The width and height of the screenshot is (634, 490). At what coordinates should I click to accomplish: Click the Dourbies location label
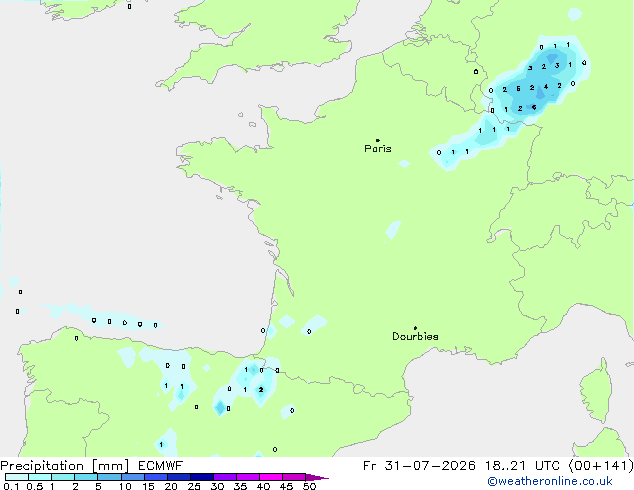click(x=415, y=336)
